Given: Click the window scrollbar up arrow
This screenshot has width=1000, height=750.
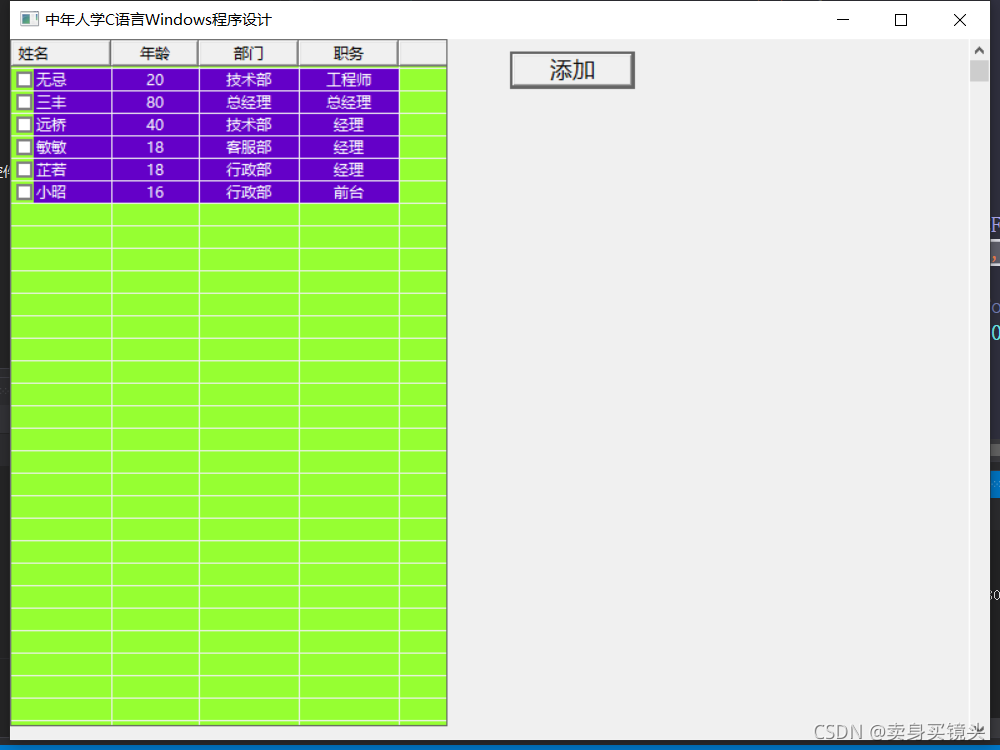Looking at the screenshot, I should [x=979, y=50].
